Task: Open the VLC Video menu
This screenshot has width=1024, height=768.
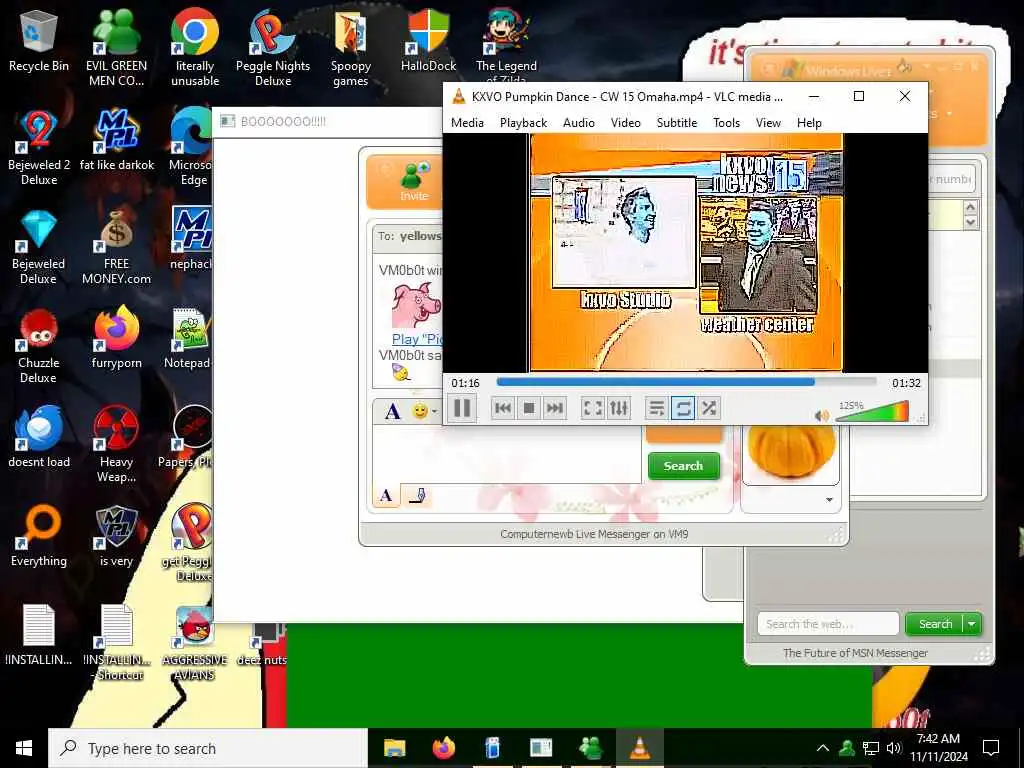Action: point(626,123)
